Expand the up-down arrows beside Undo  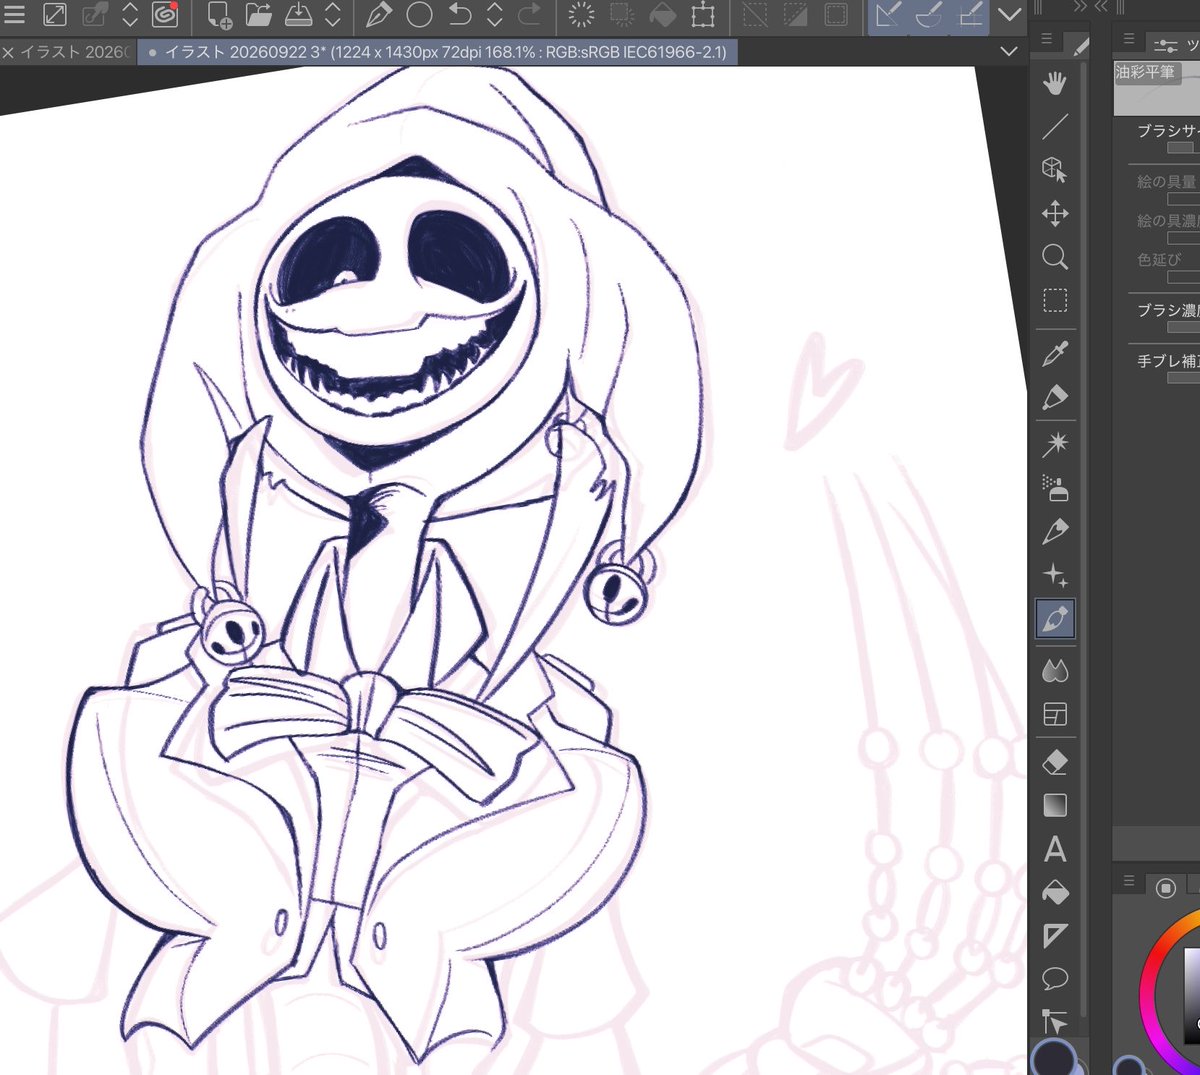[x=494, y=15]
